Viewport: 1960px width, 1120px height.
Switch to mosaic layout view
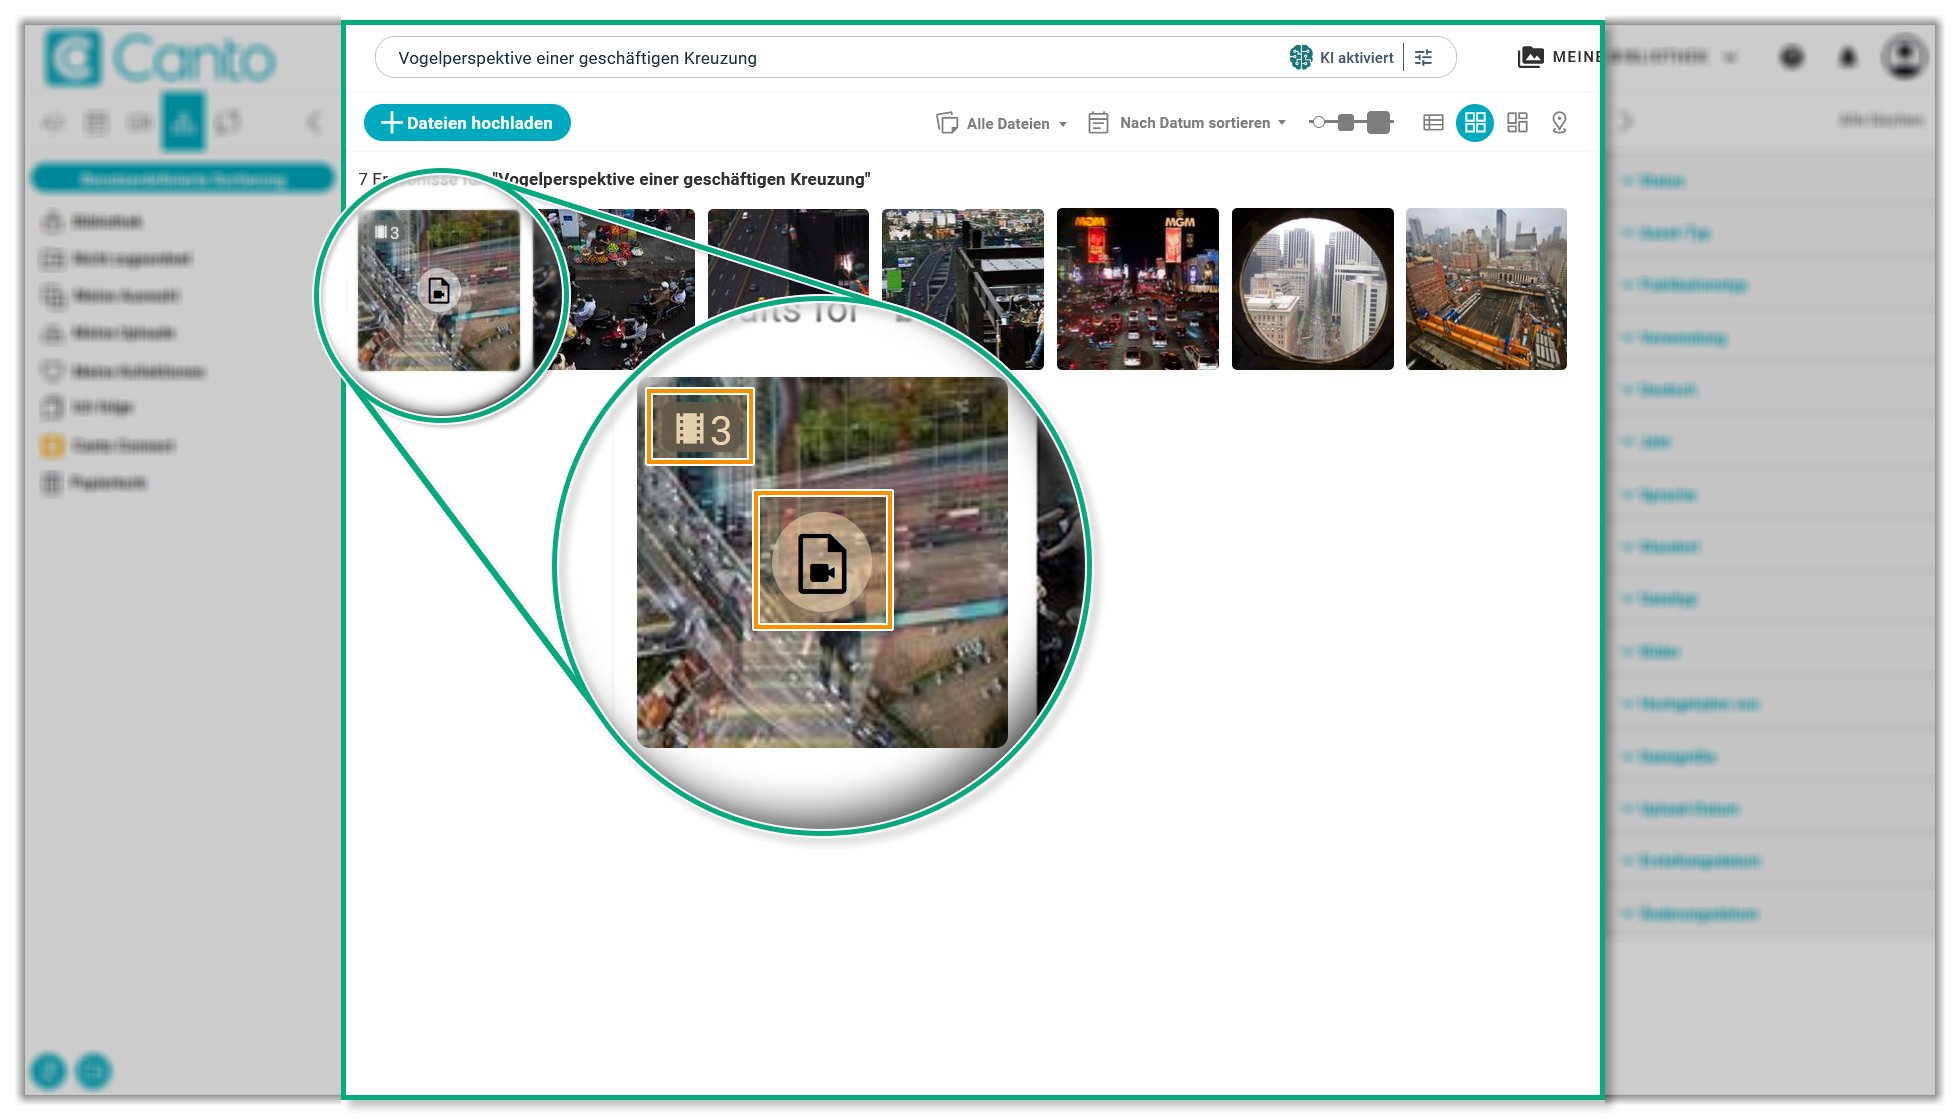(1517, 123)
